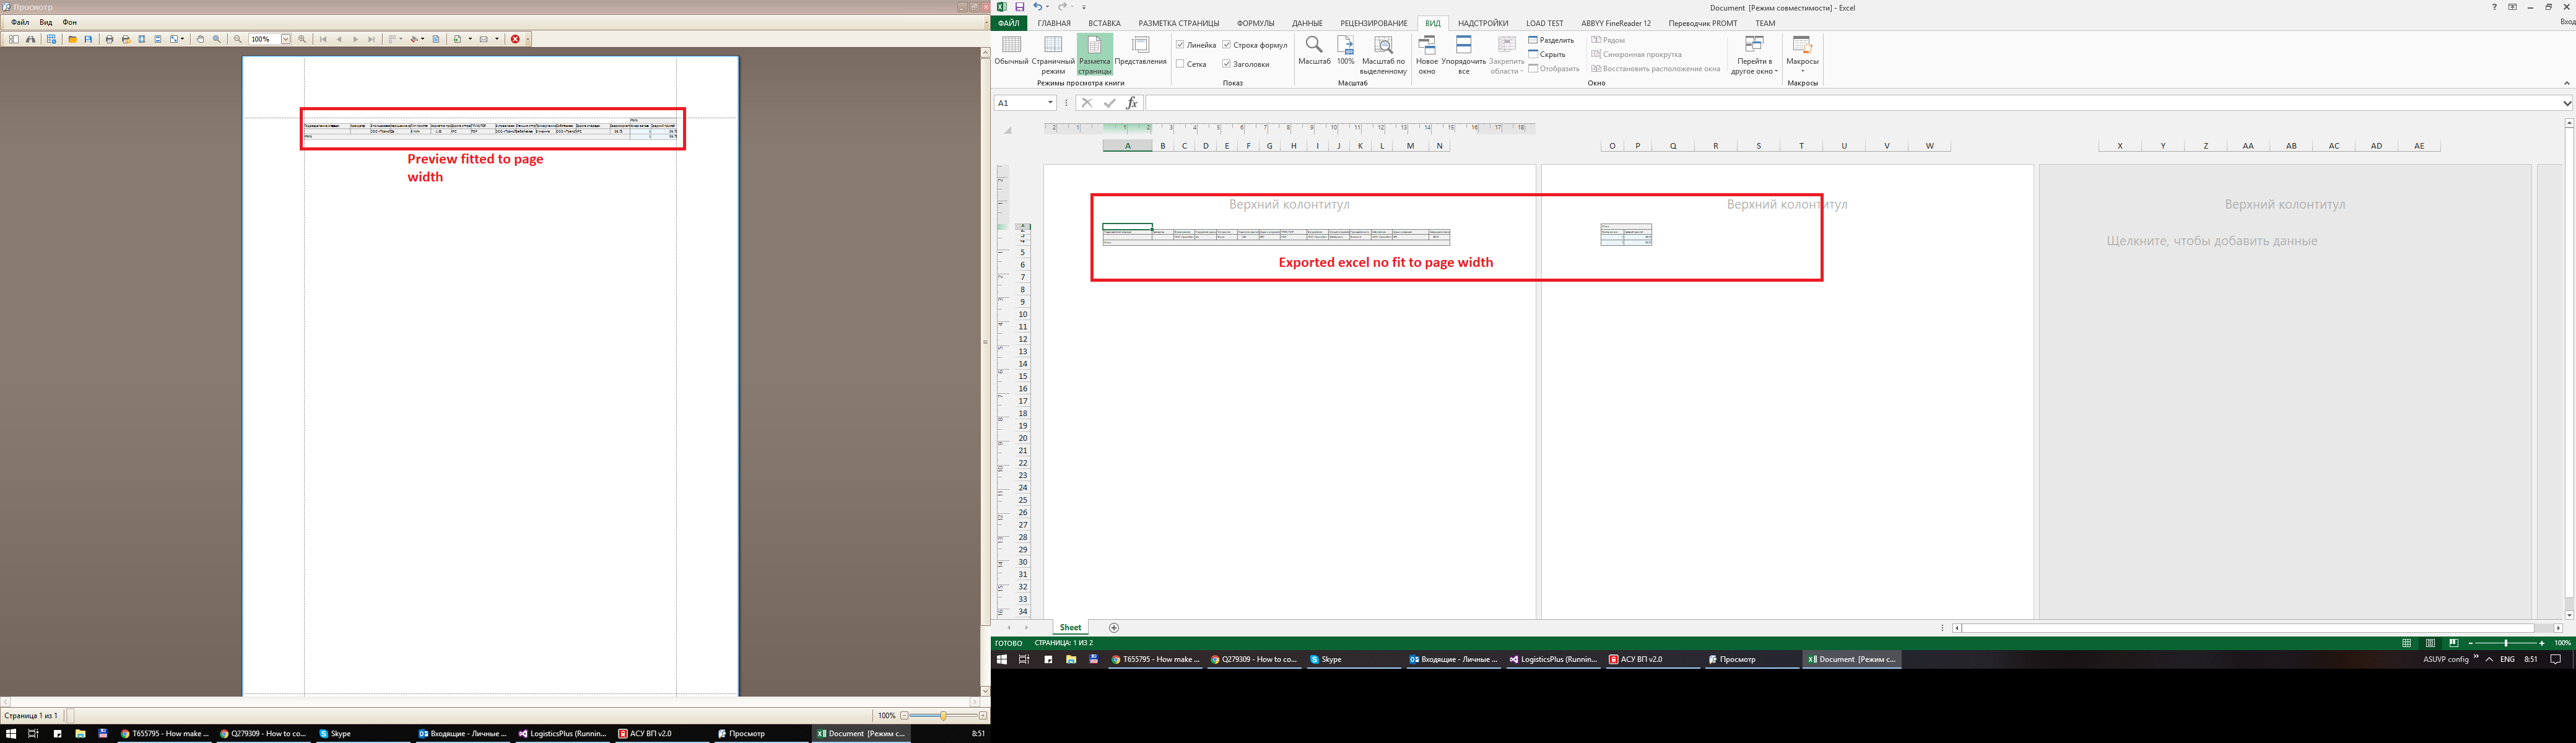
Task: Add new worksheet with plus button
Action: (1114, 627)
